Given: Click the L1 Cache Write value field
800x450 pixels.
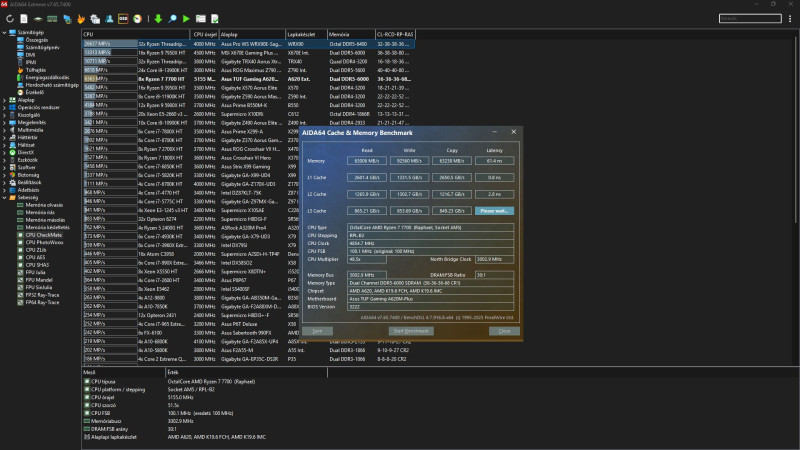Looking at the screenshot, I should click(x=409, y=178).
